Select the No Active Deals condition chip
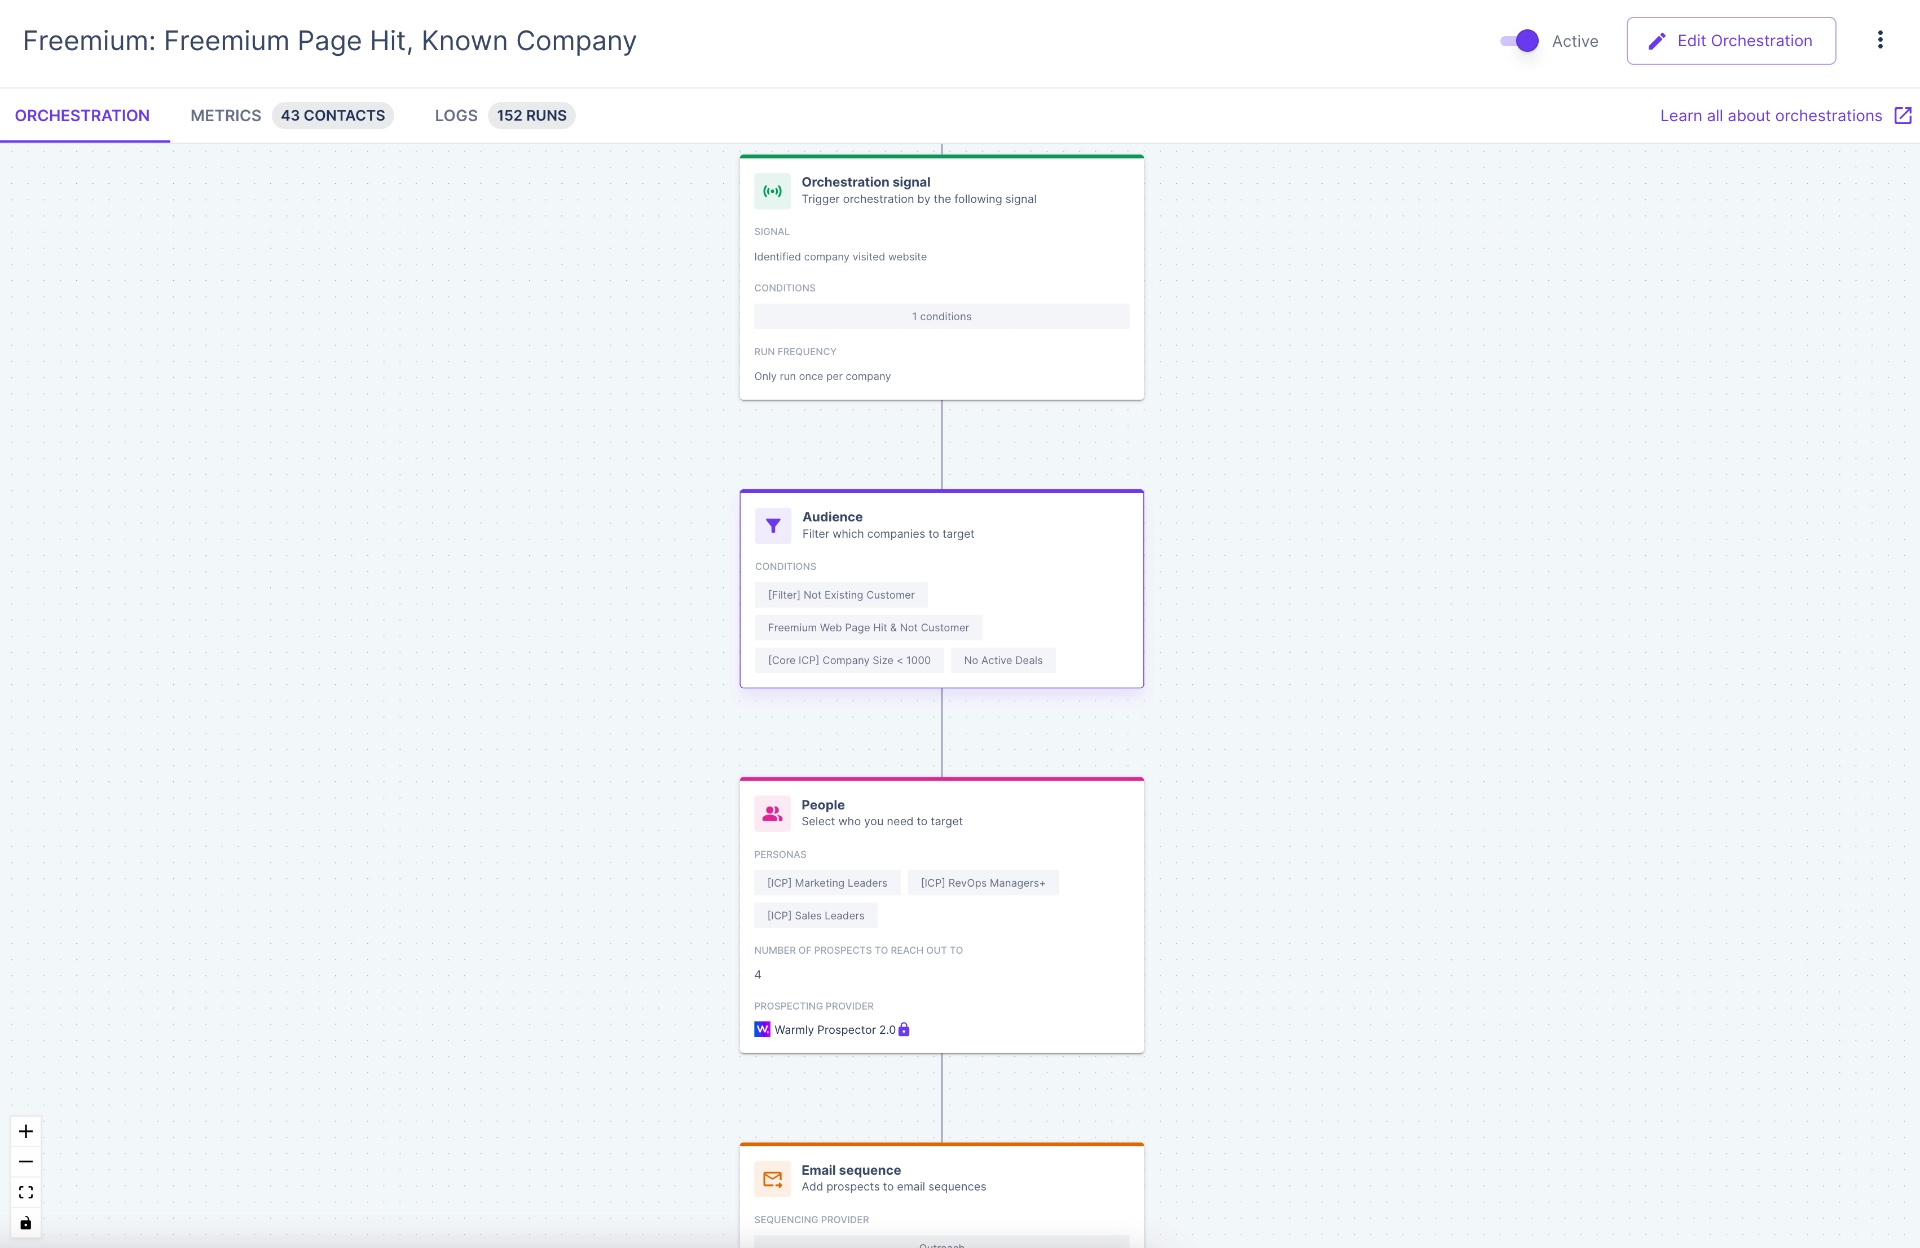The height and width of the screenshot is (1248, 1920). click(1003, 660)
